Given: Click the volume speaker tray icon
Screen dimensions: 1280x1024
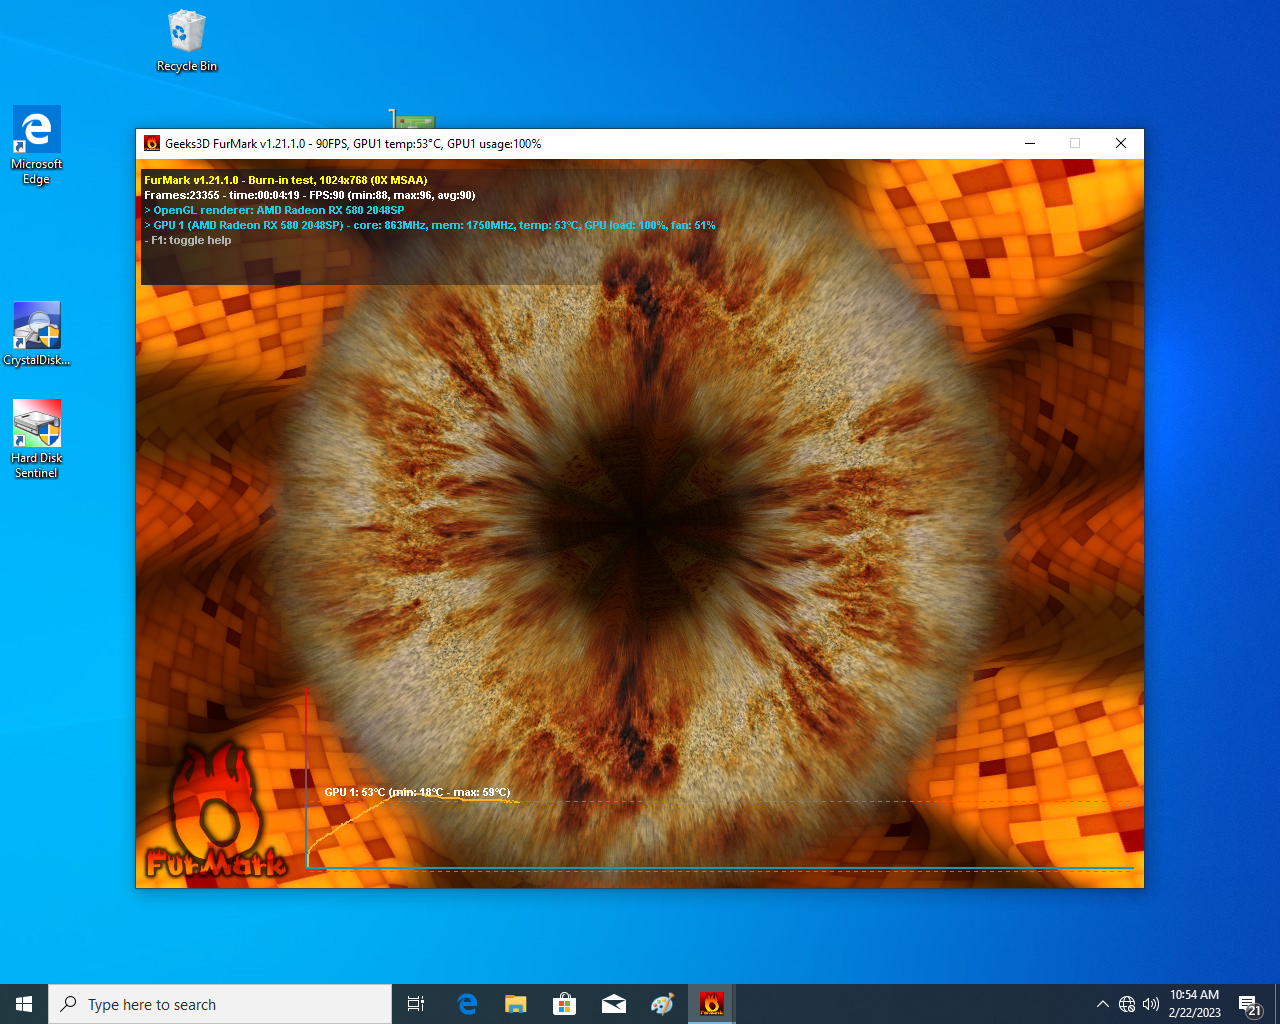Looking at the screenshot, I should (1150, 1004).
